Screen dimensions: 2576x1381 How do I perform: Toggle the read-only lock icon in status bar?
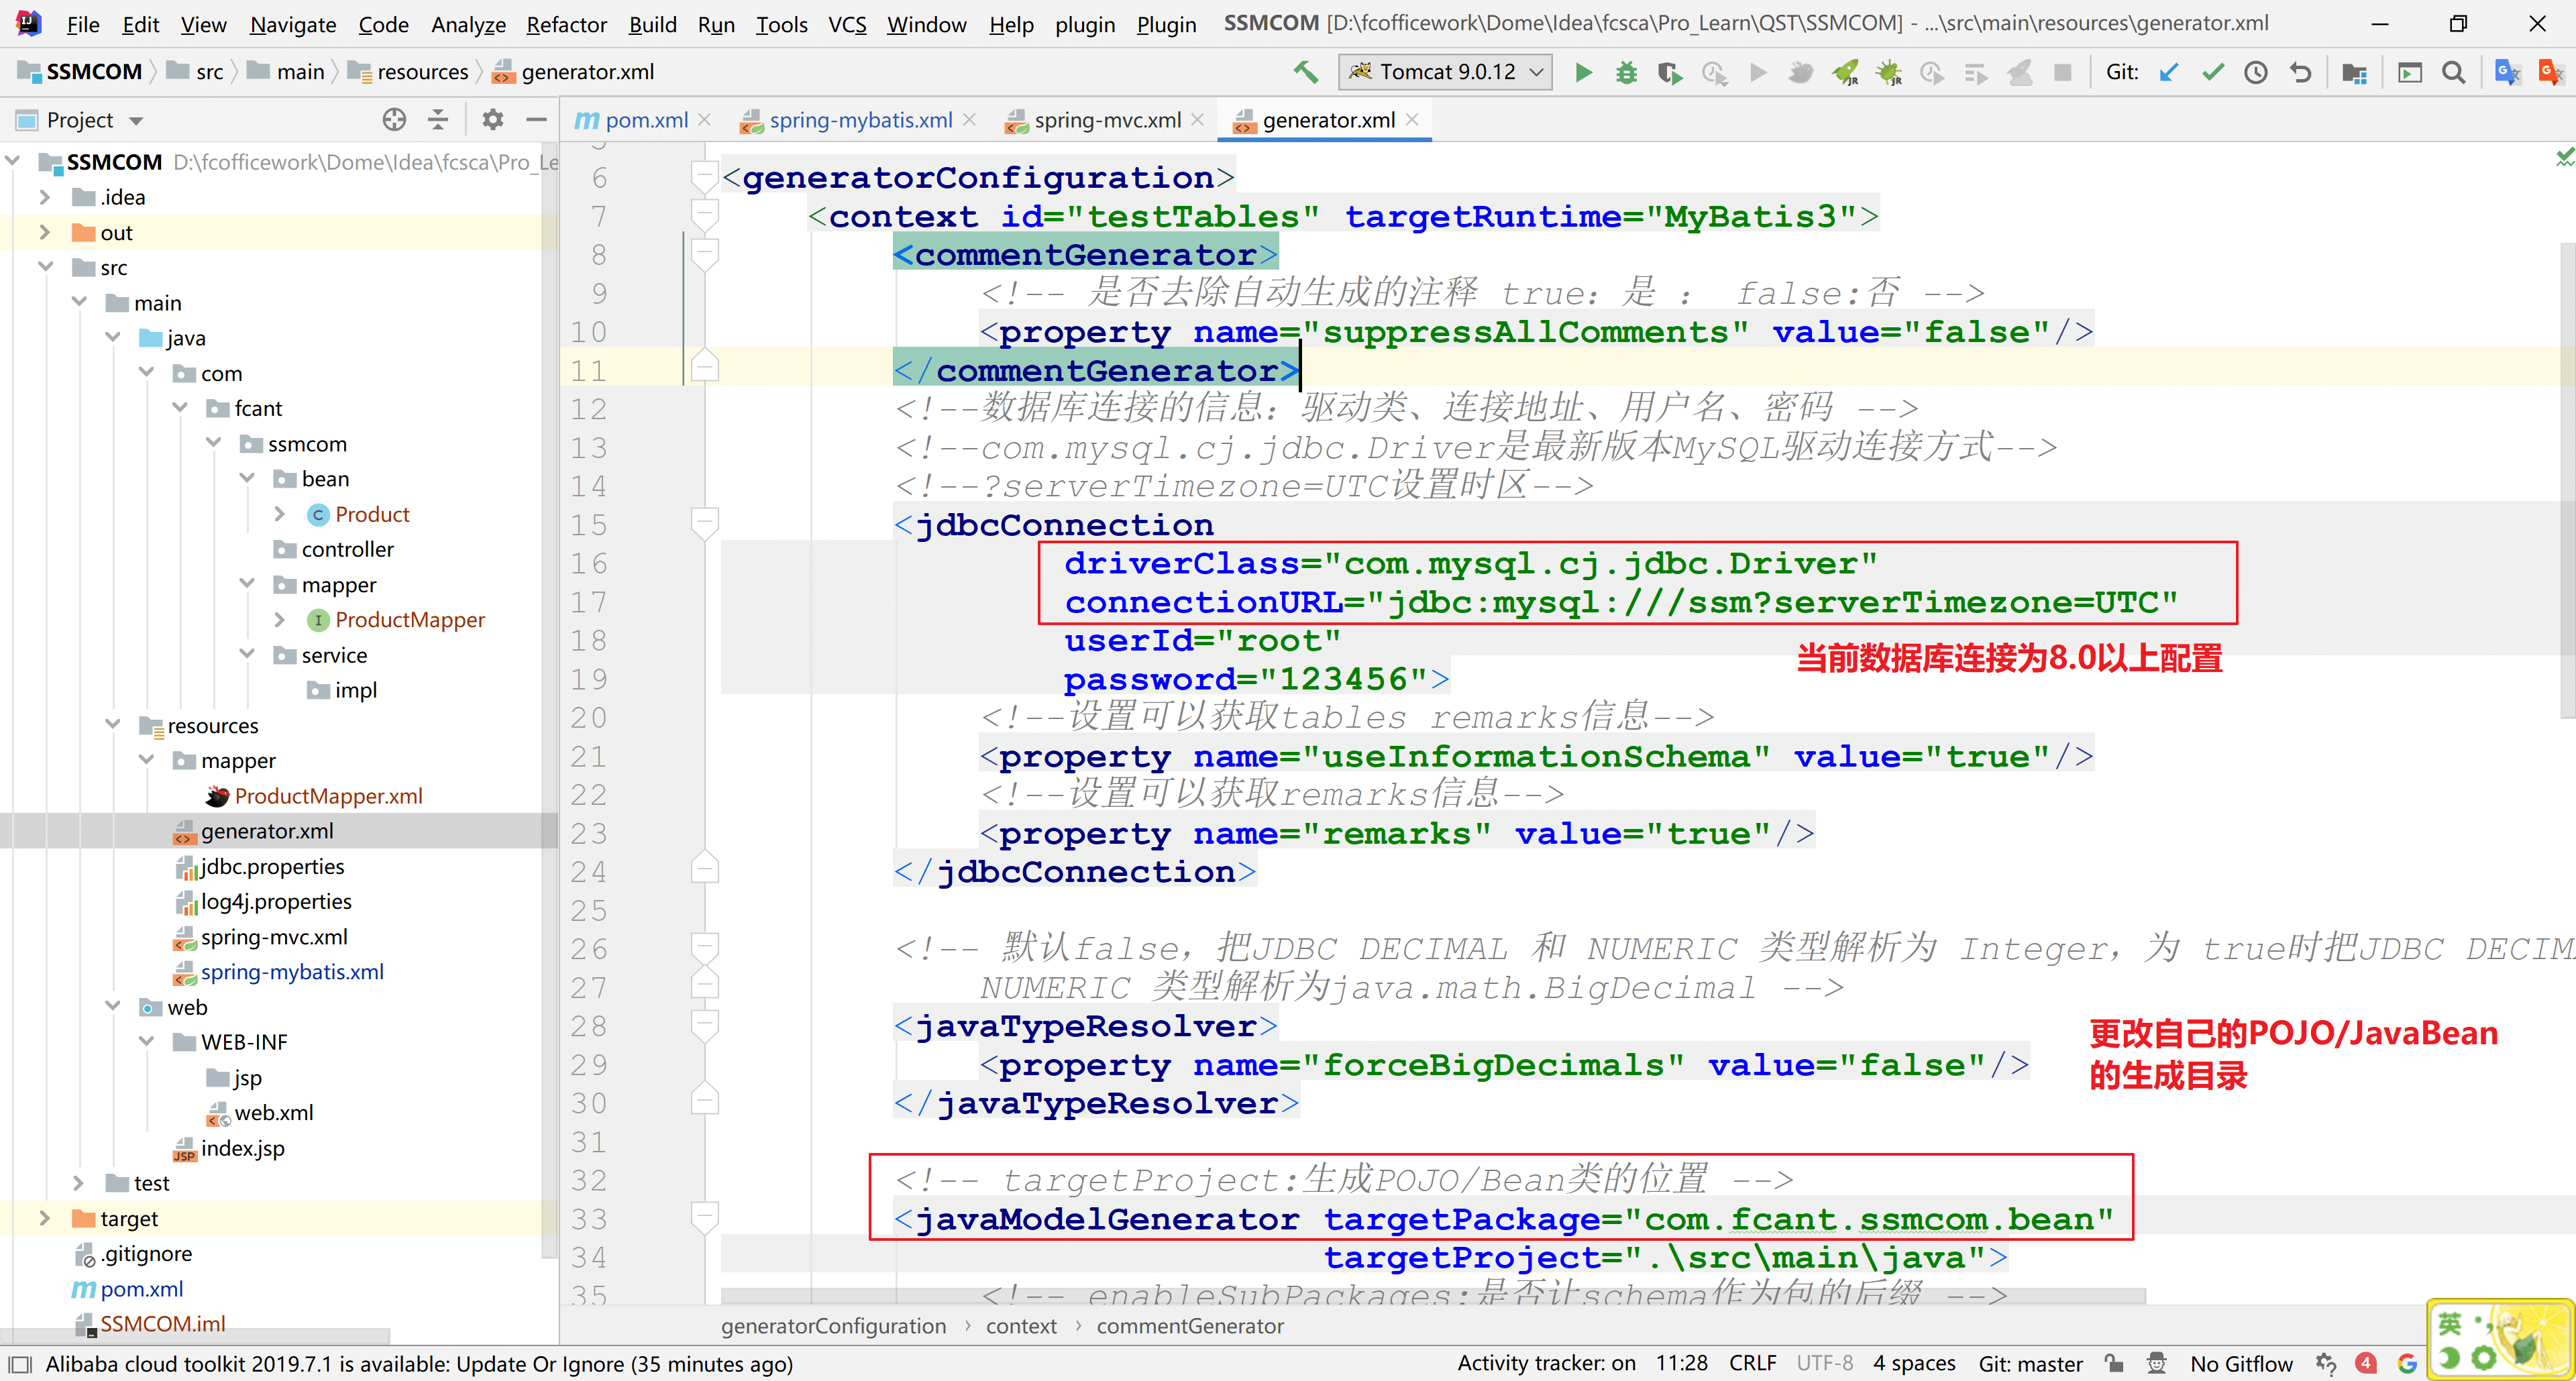point(2113,1363)
